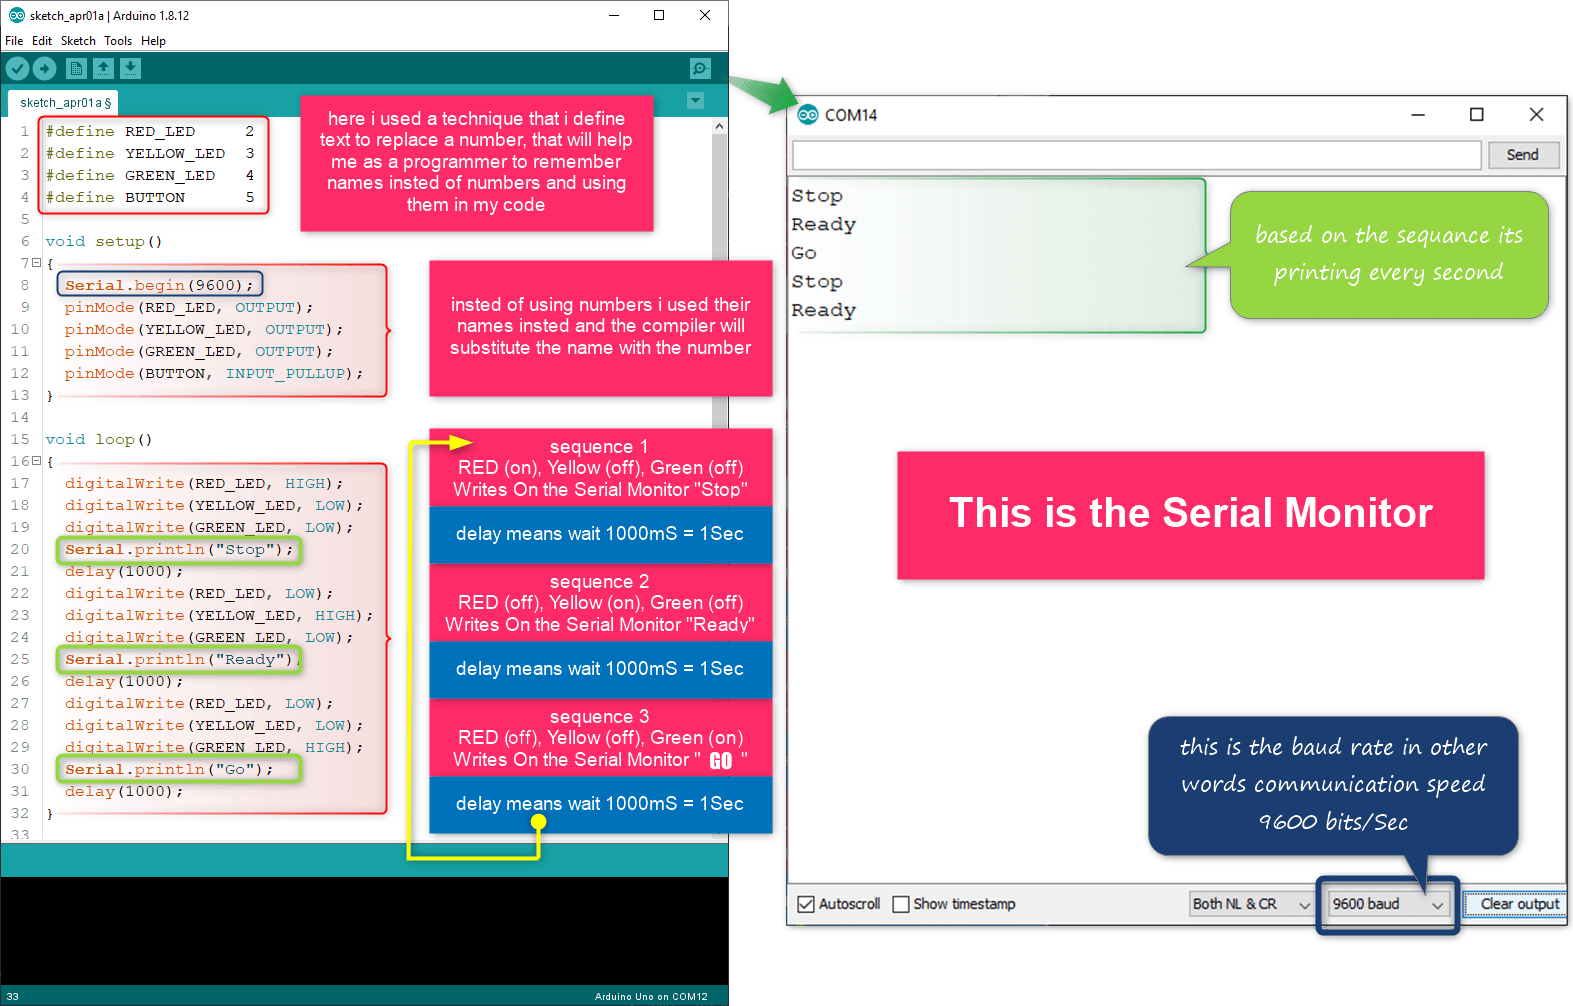
Task: Collapse the setup function fold marker
Action: tap(36, 263)
